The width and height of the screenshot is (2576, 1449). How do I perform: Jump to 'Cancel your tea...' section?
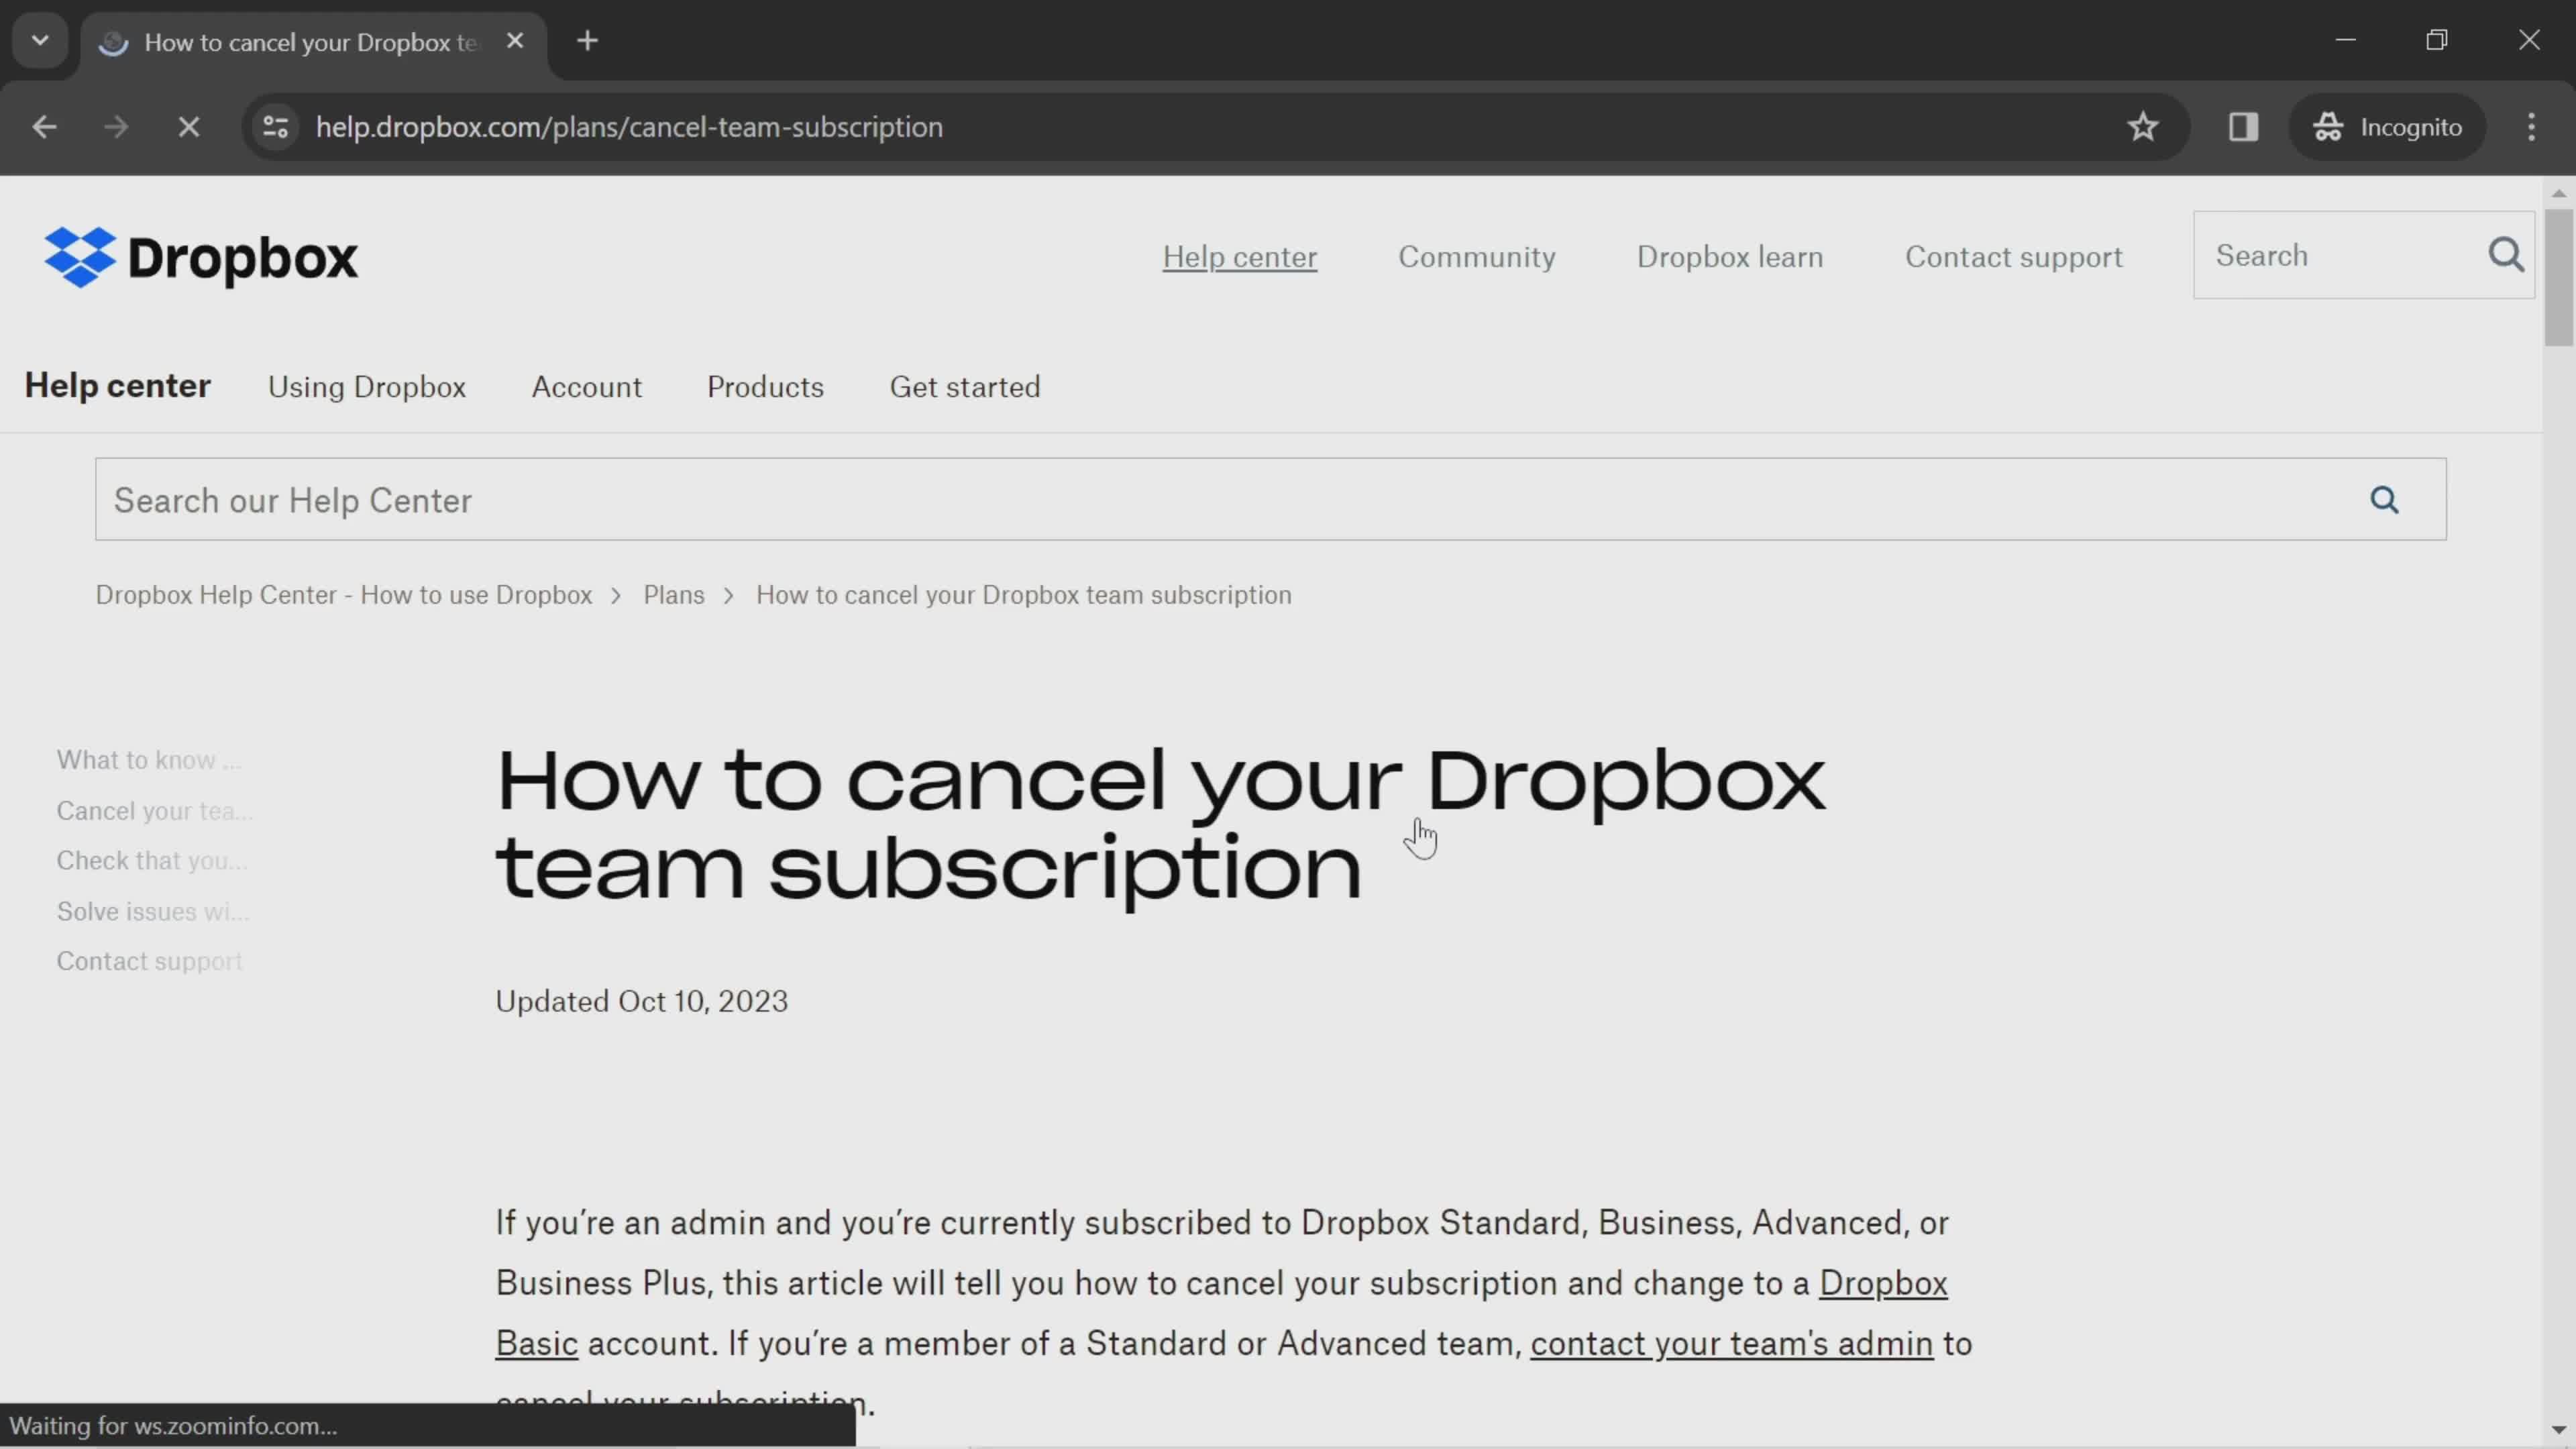click(154, 811)
